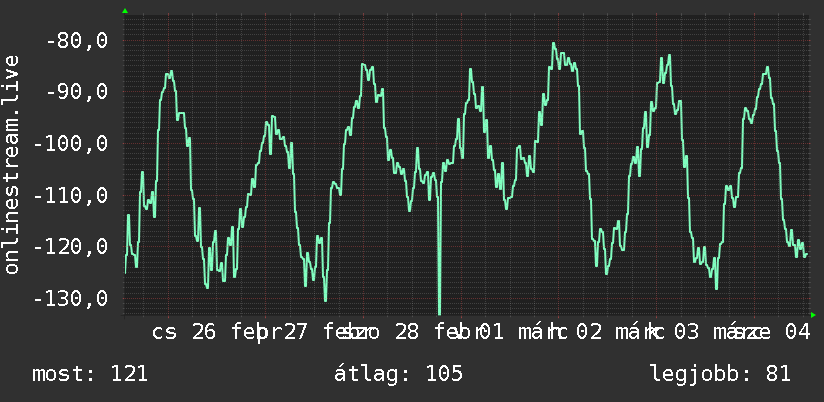
Task: Click the -110,0 y-axis label
Action: coord(71,196)
